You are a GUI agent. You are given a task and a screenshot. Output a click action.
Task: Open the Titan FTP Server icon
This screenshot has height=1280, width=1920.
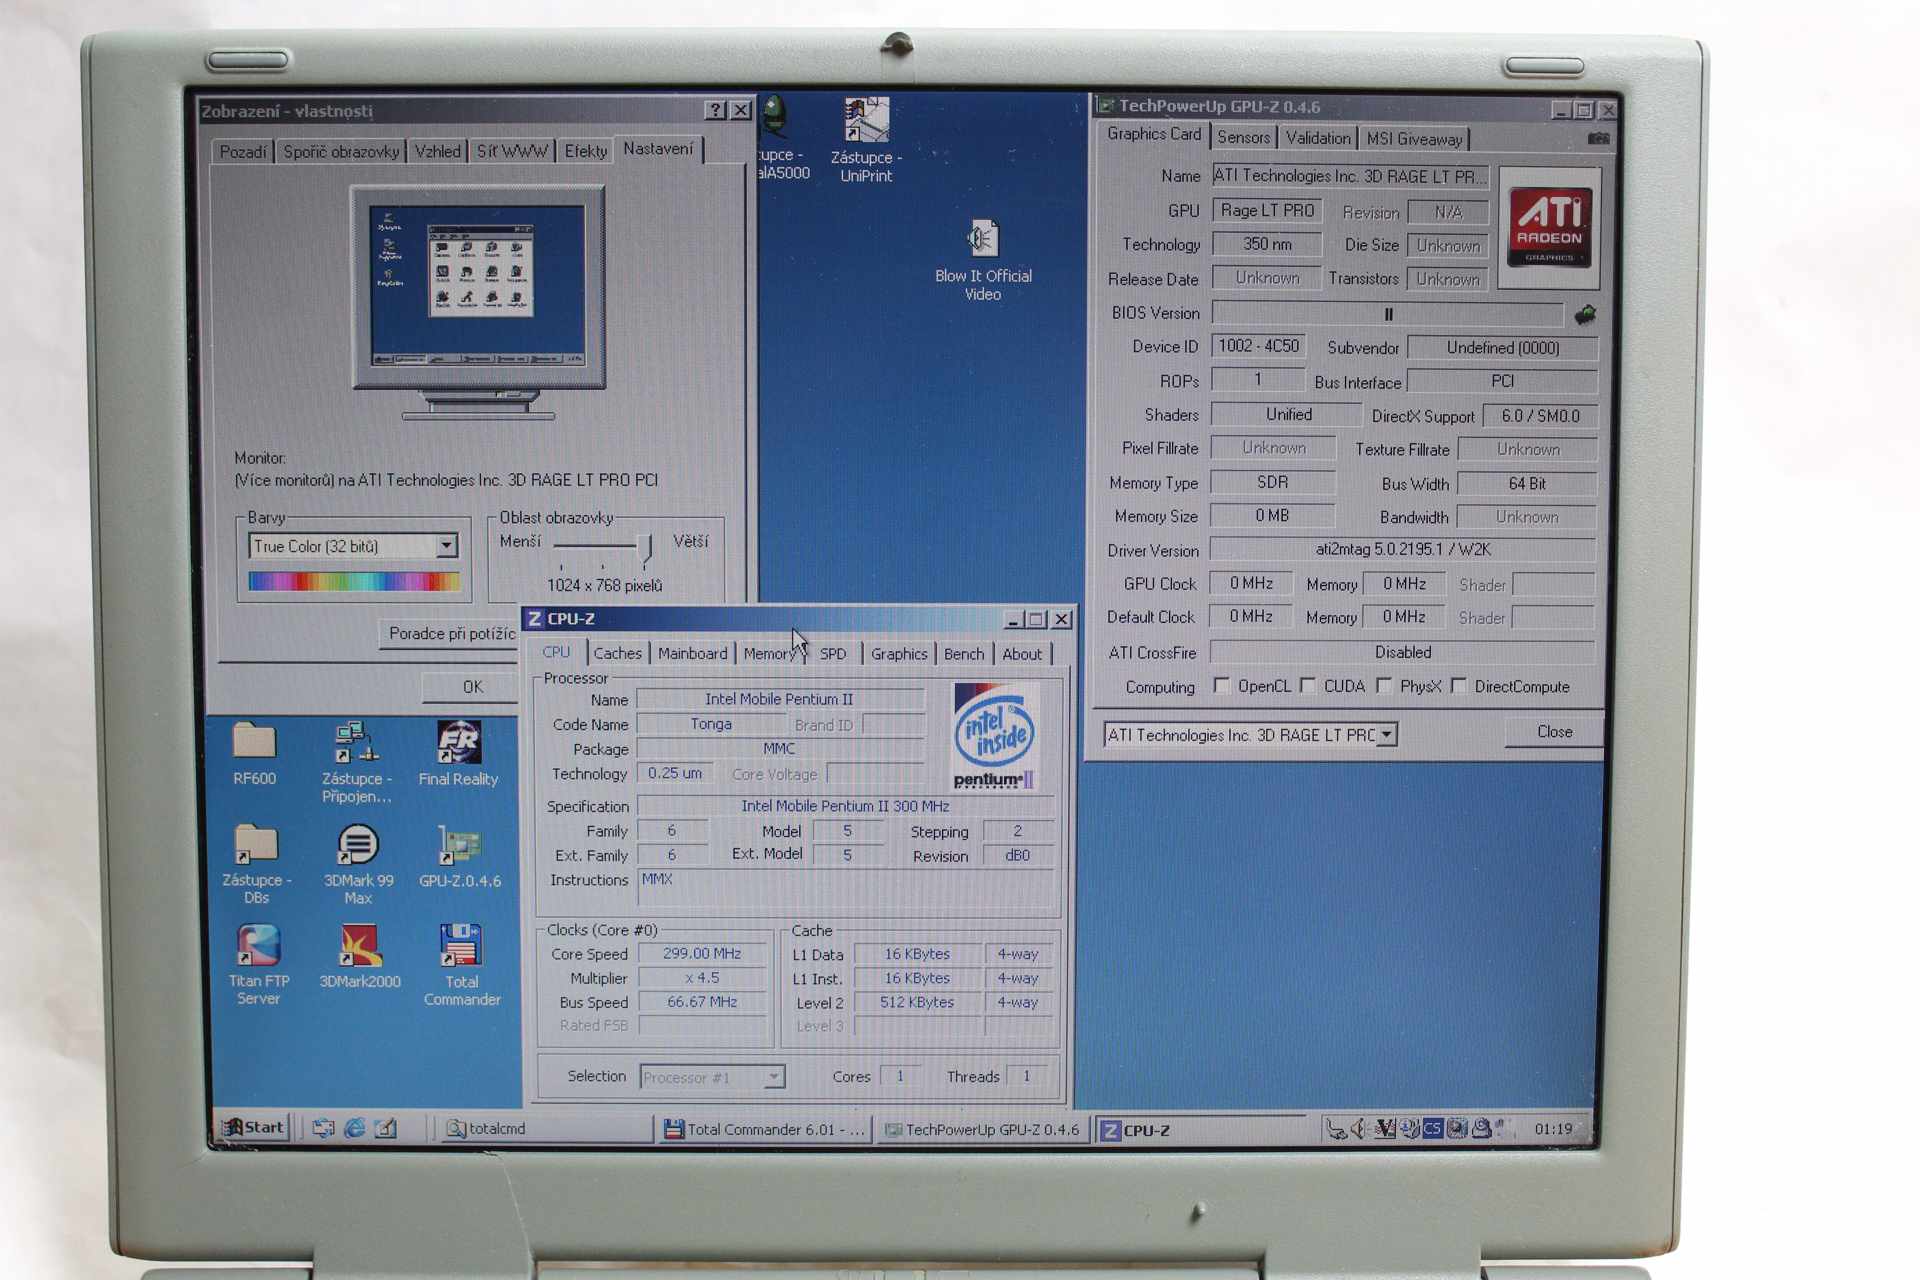coord(258,946)
